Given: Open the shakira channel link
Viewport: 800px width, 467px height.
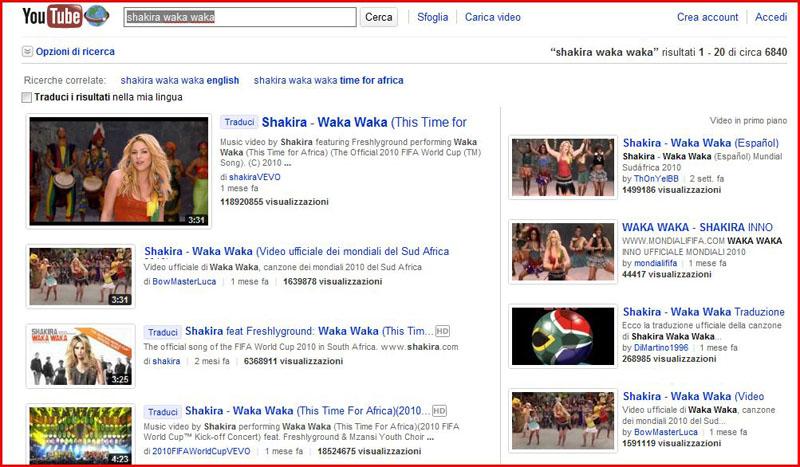Looking at the screenshot, I should click(x=166, y=361).
